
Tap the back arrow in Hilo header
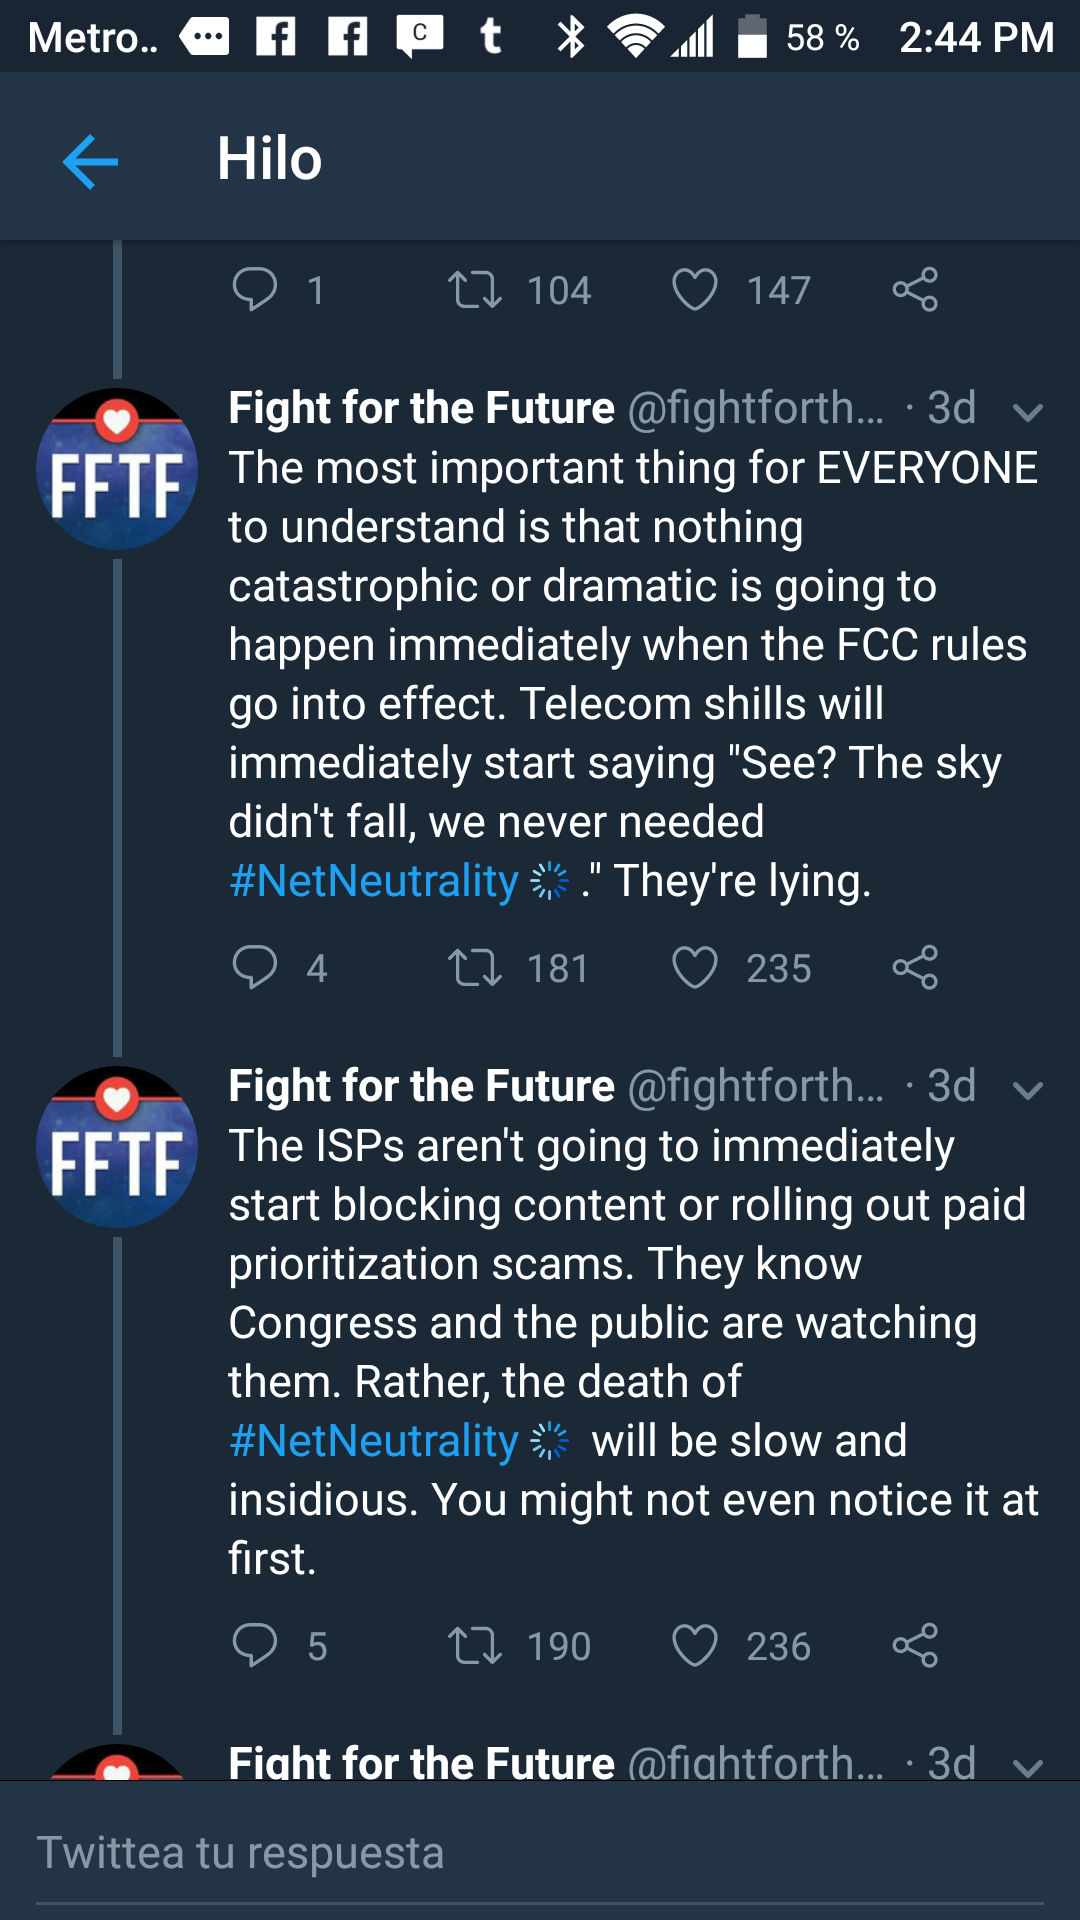90,161
